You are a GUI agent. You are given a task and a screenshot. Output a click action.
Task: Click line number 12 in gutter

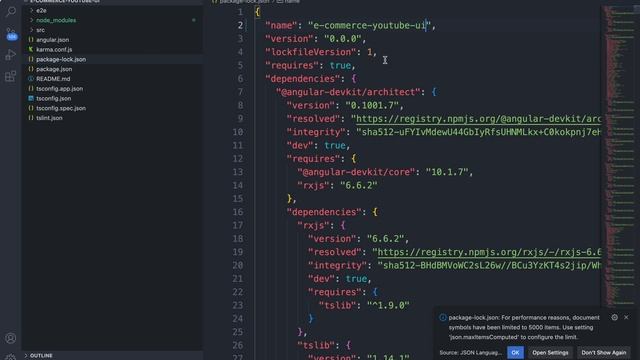click(x=238, y=159)
